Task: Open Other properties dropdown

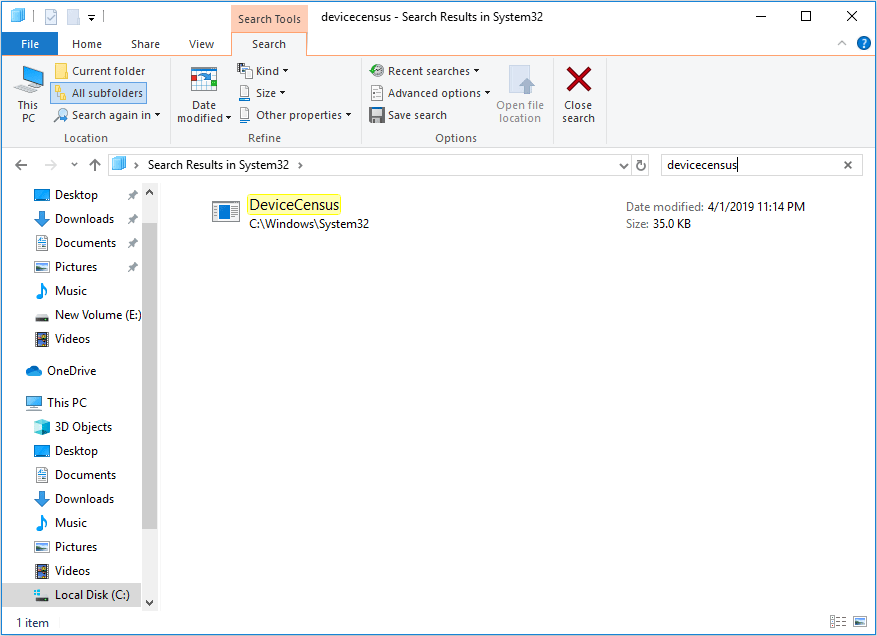Action: (x=295, y=115)
